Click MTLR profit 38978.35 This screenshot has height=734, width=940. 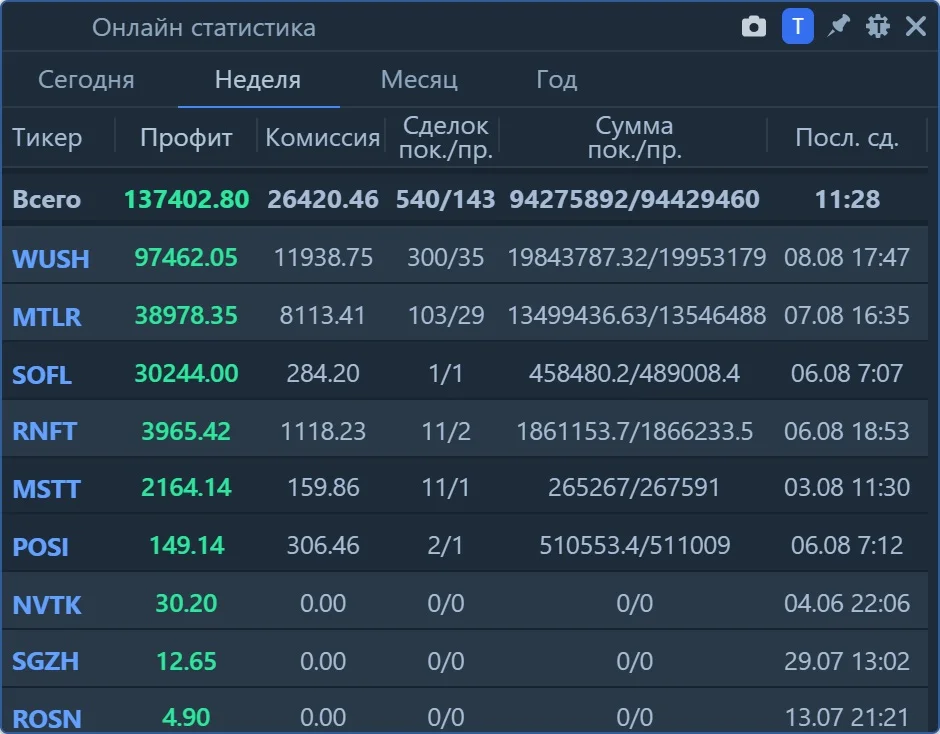pos(186,315)
